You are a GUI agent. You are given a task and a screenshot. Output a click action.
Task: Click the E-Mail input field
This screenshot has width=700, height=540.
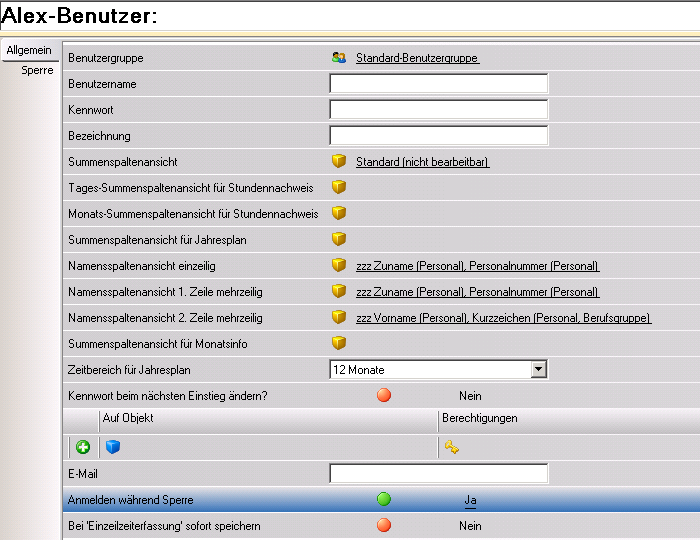click(x=438, y=473)
